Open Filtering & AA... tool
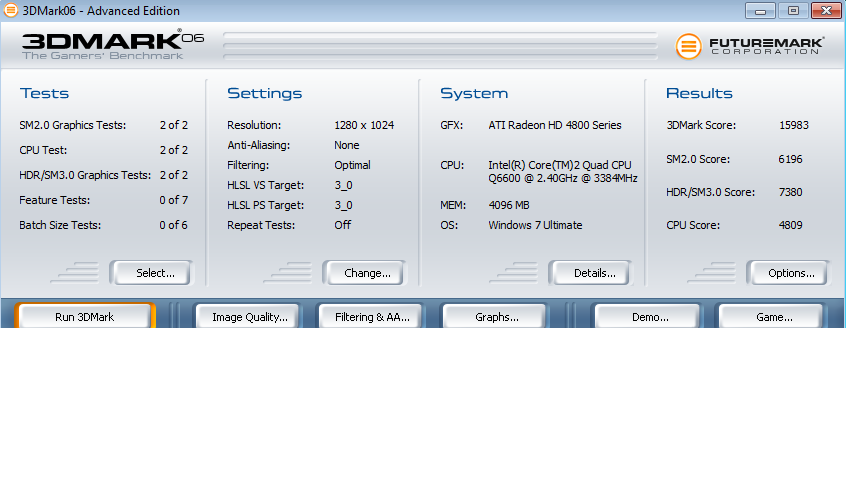Image resolution: width=846 pixels, height=480 pixels. 371,317
